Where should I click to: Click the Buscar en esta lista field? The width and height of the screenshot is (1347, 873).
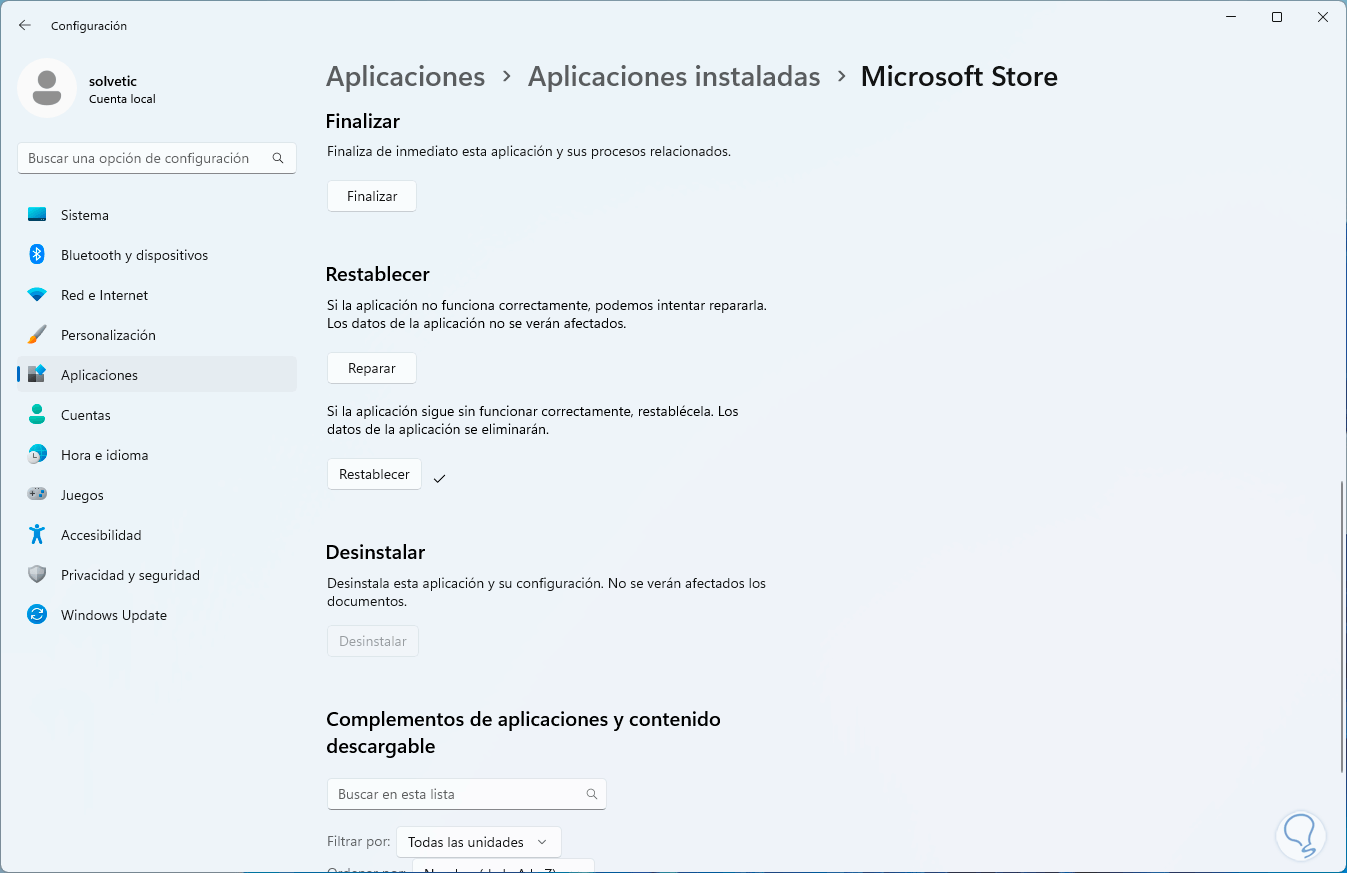pos(458,794)
